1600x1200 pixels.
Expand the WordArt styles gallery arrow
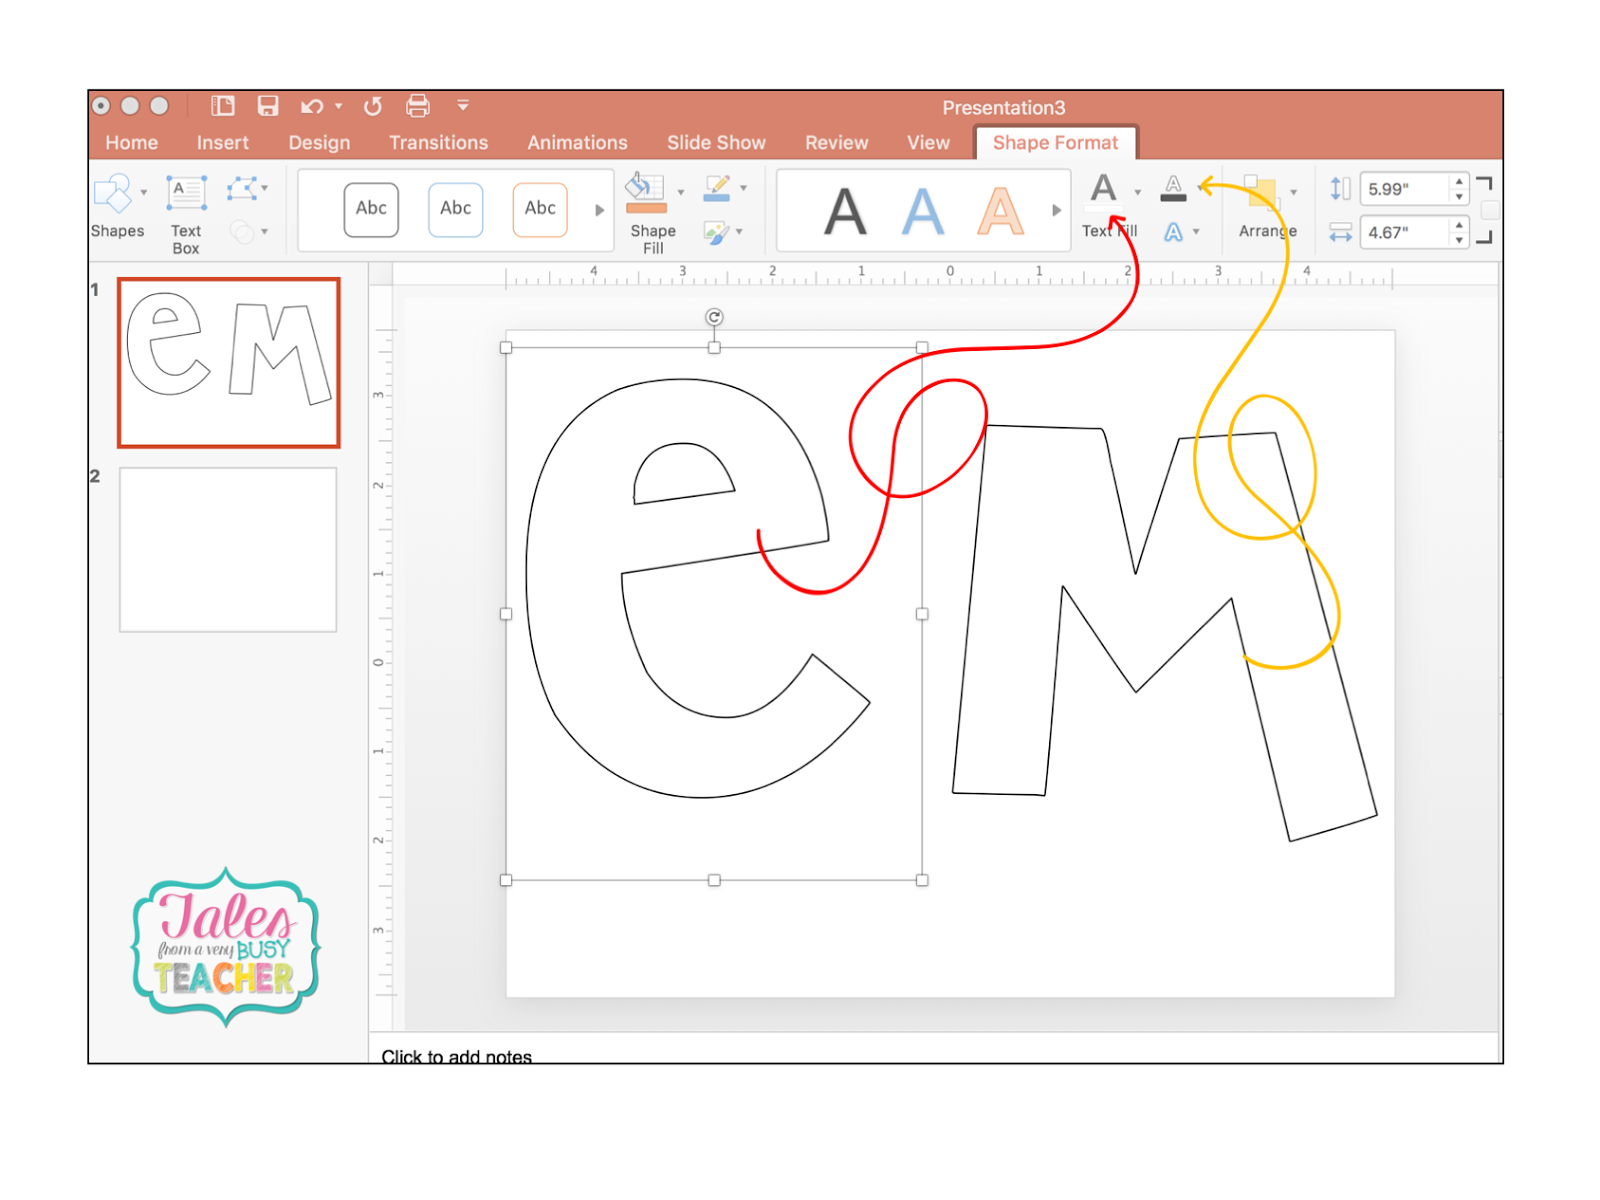click(1056, 210)
